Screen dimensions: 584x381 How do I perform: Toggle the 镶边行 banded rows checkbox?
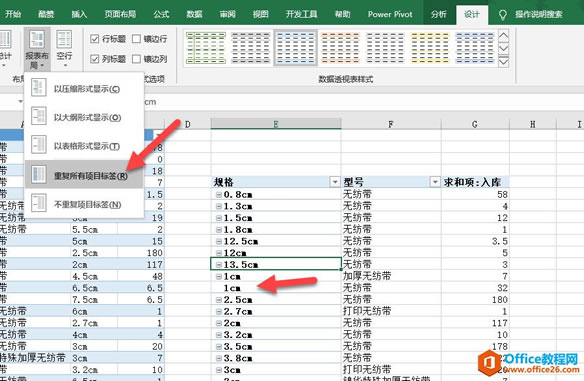pos(136,39)
